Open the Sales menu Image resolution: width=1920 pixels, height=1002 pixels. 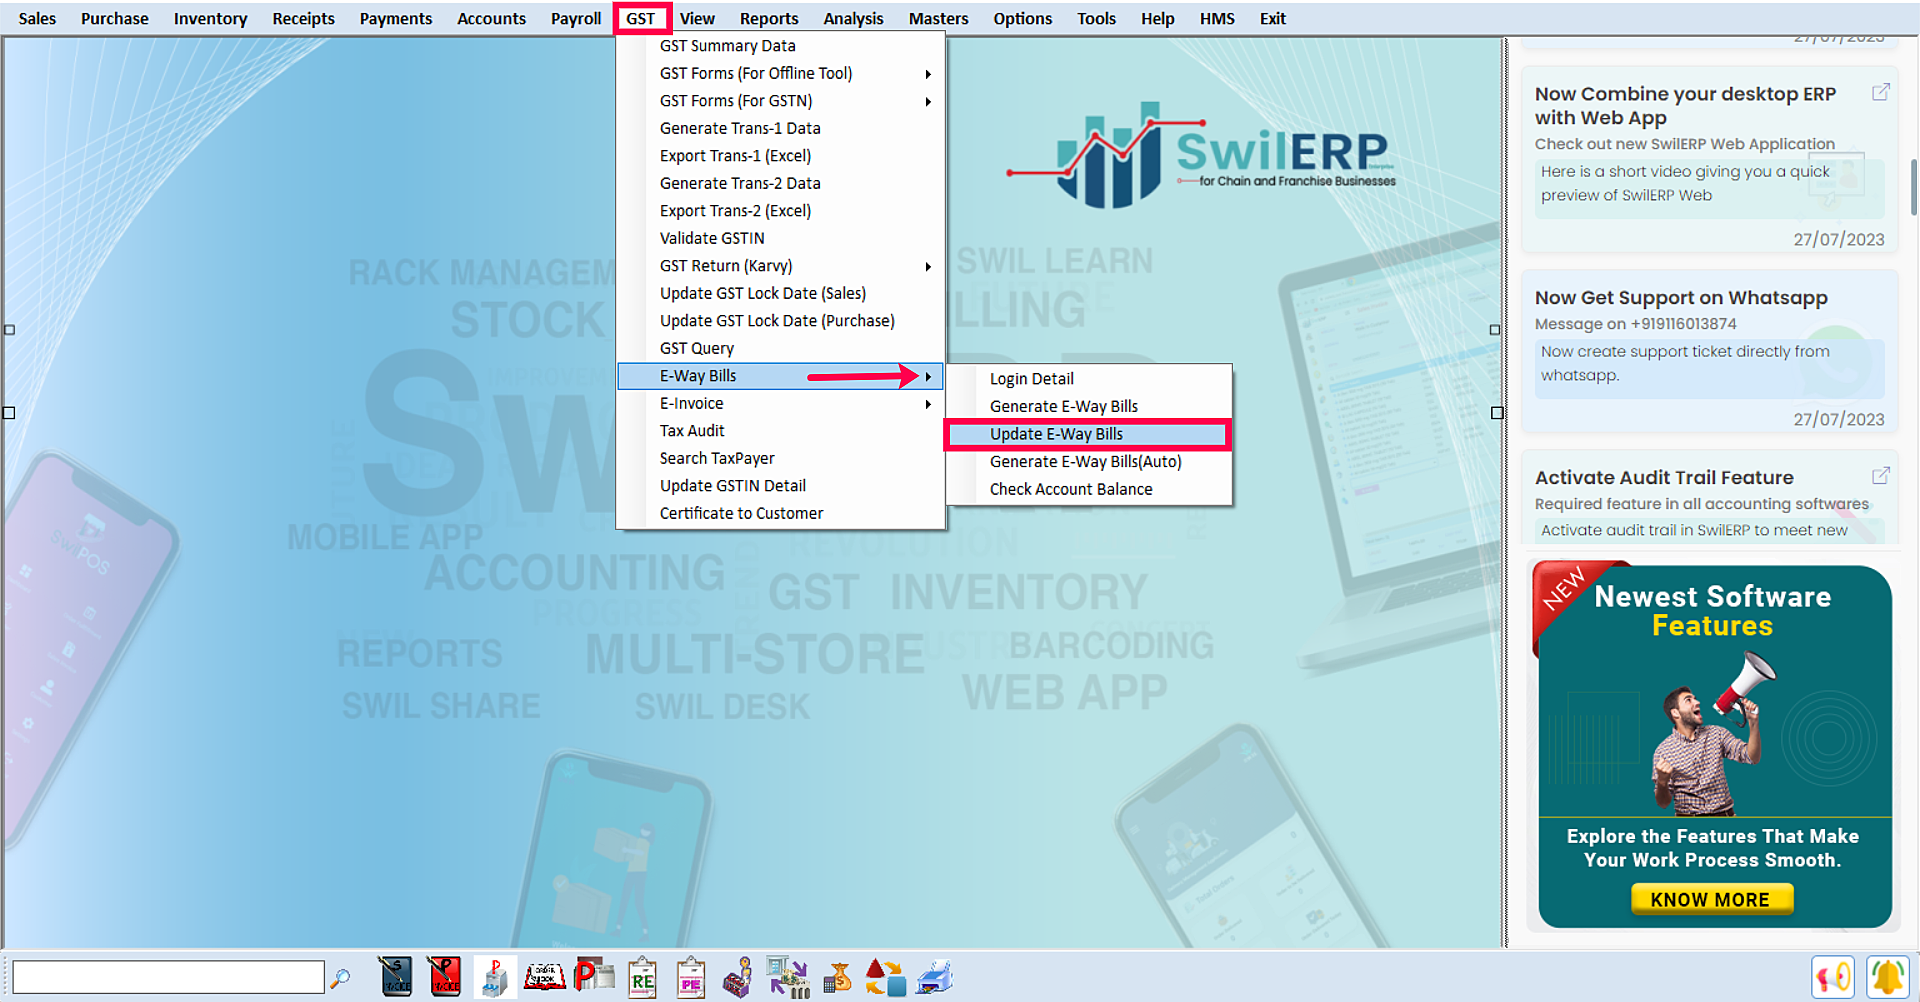pyautogui.click(x=37, y=18)
